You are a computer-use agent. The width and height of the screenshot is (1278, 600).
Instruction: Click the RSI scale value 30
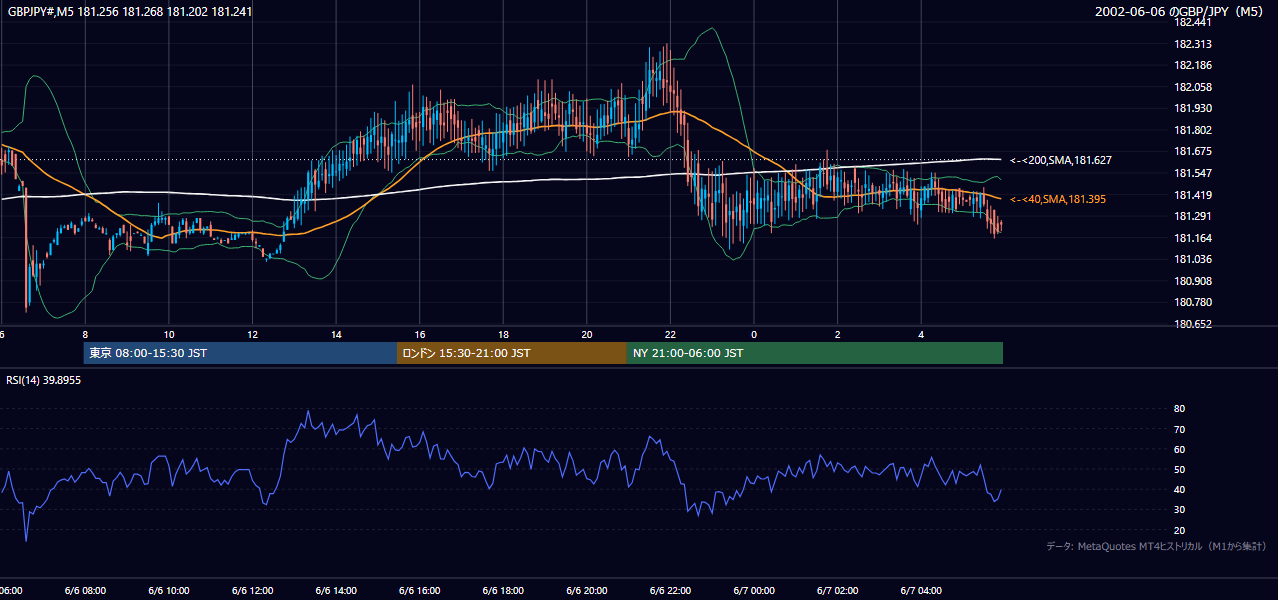[1179, 510]
